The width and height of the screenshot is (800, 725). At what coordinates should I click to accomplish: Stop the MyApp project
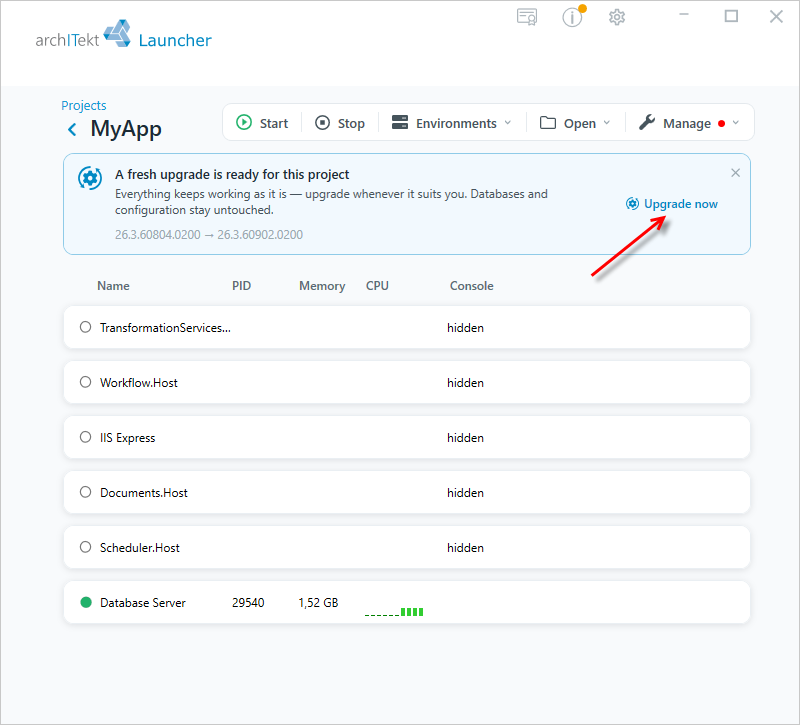[340, 123]
